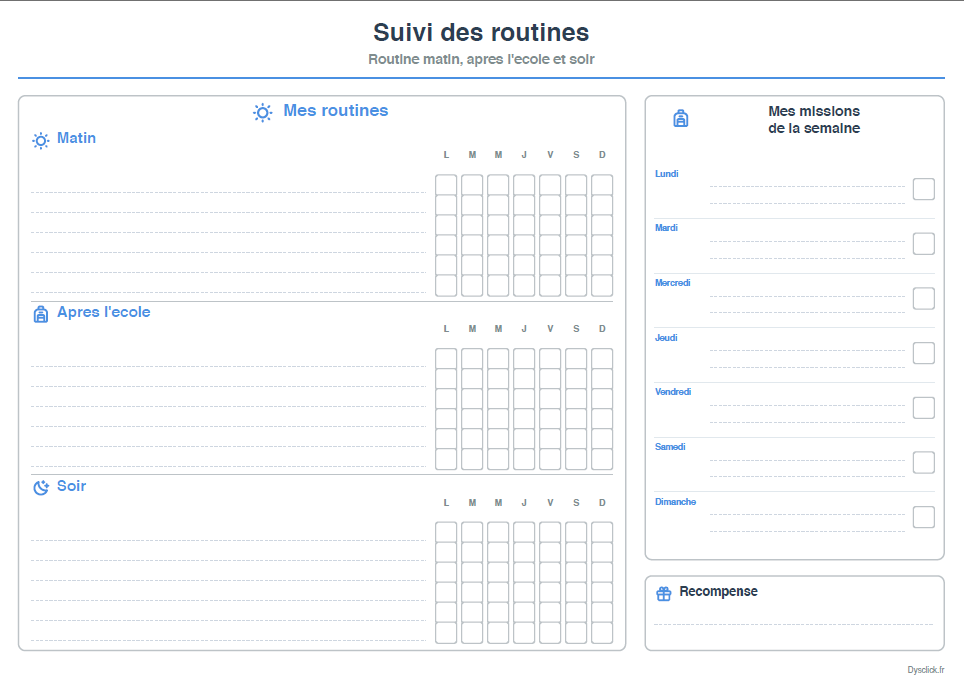Tick the Jeudi mission checkbox

click(923, 353)
